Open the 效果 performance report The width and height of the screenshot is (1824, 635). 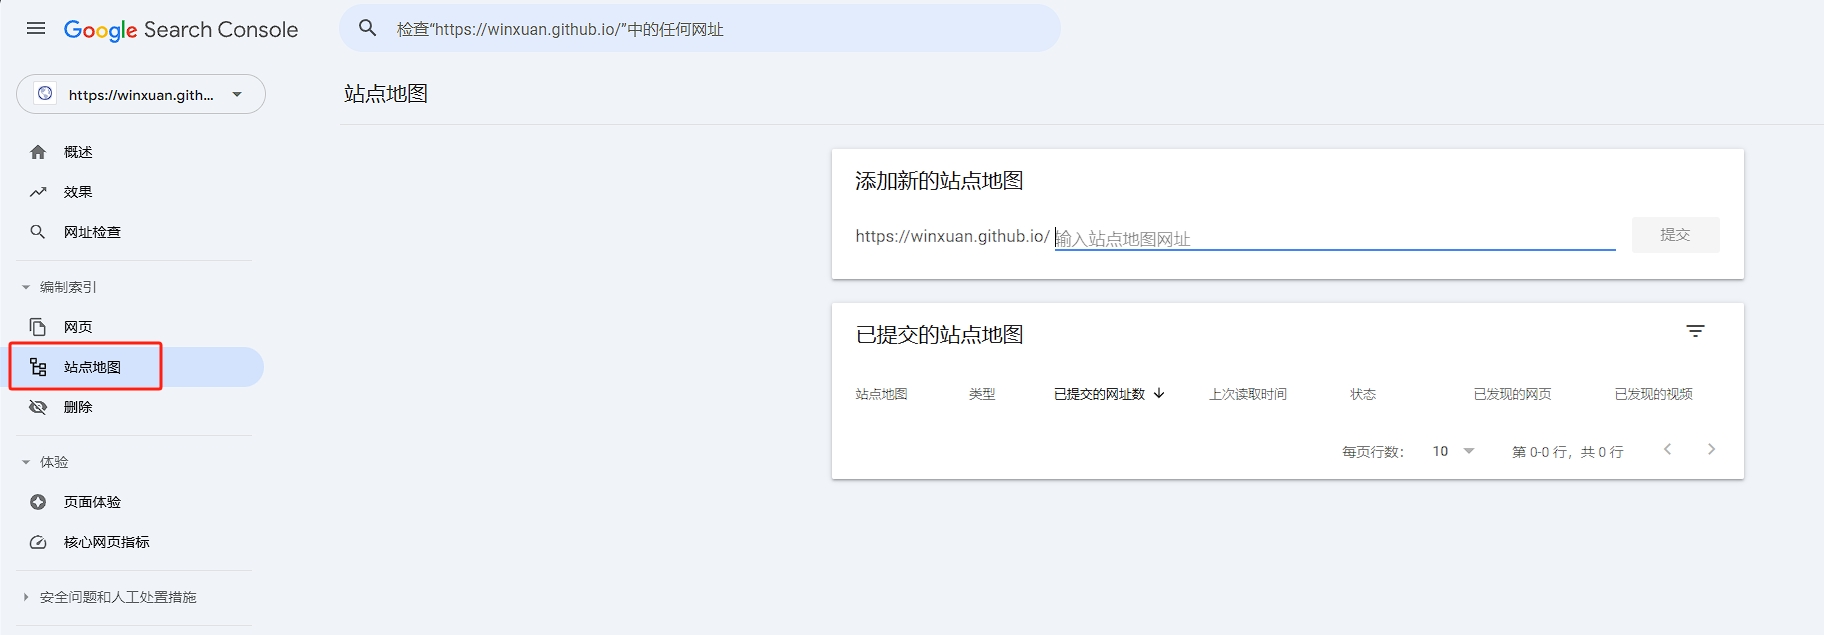78,192
